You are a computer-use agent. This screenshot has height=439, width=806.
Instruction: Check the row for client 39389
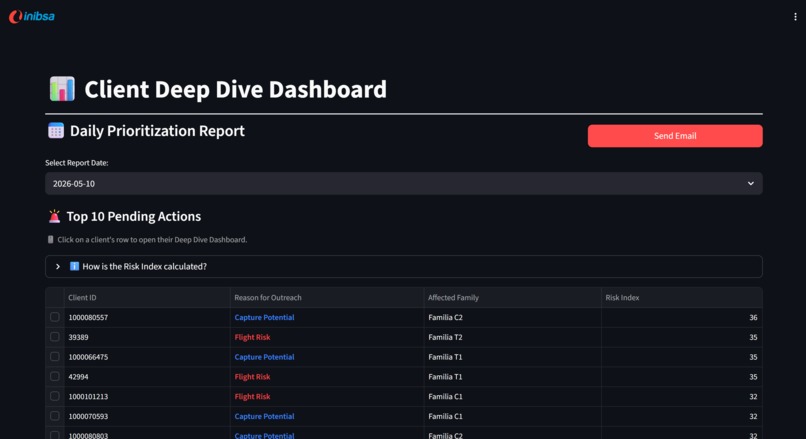tap(54, 337)
